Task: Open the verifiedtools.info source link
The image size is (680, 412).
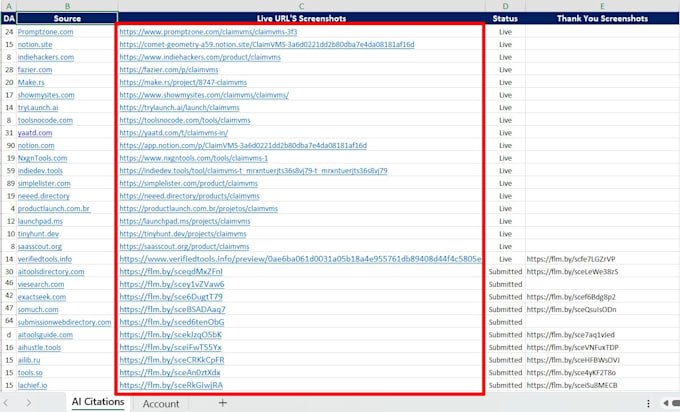Action: coord(45,259)
